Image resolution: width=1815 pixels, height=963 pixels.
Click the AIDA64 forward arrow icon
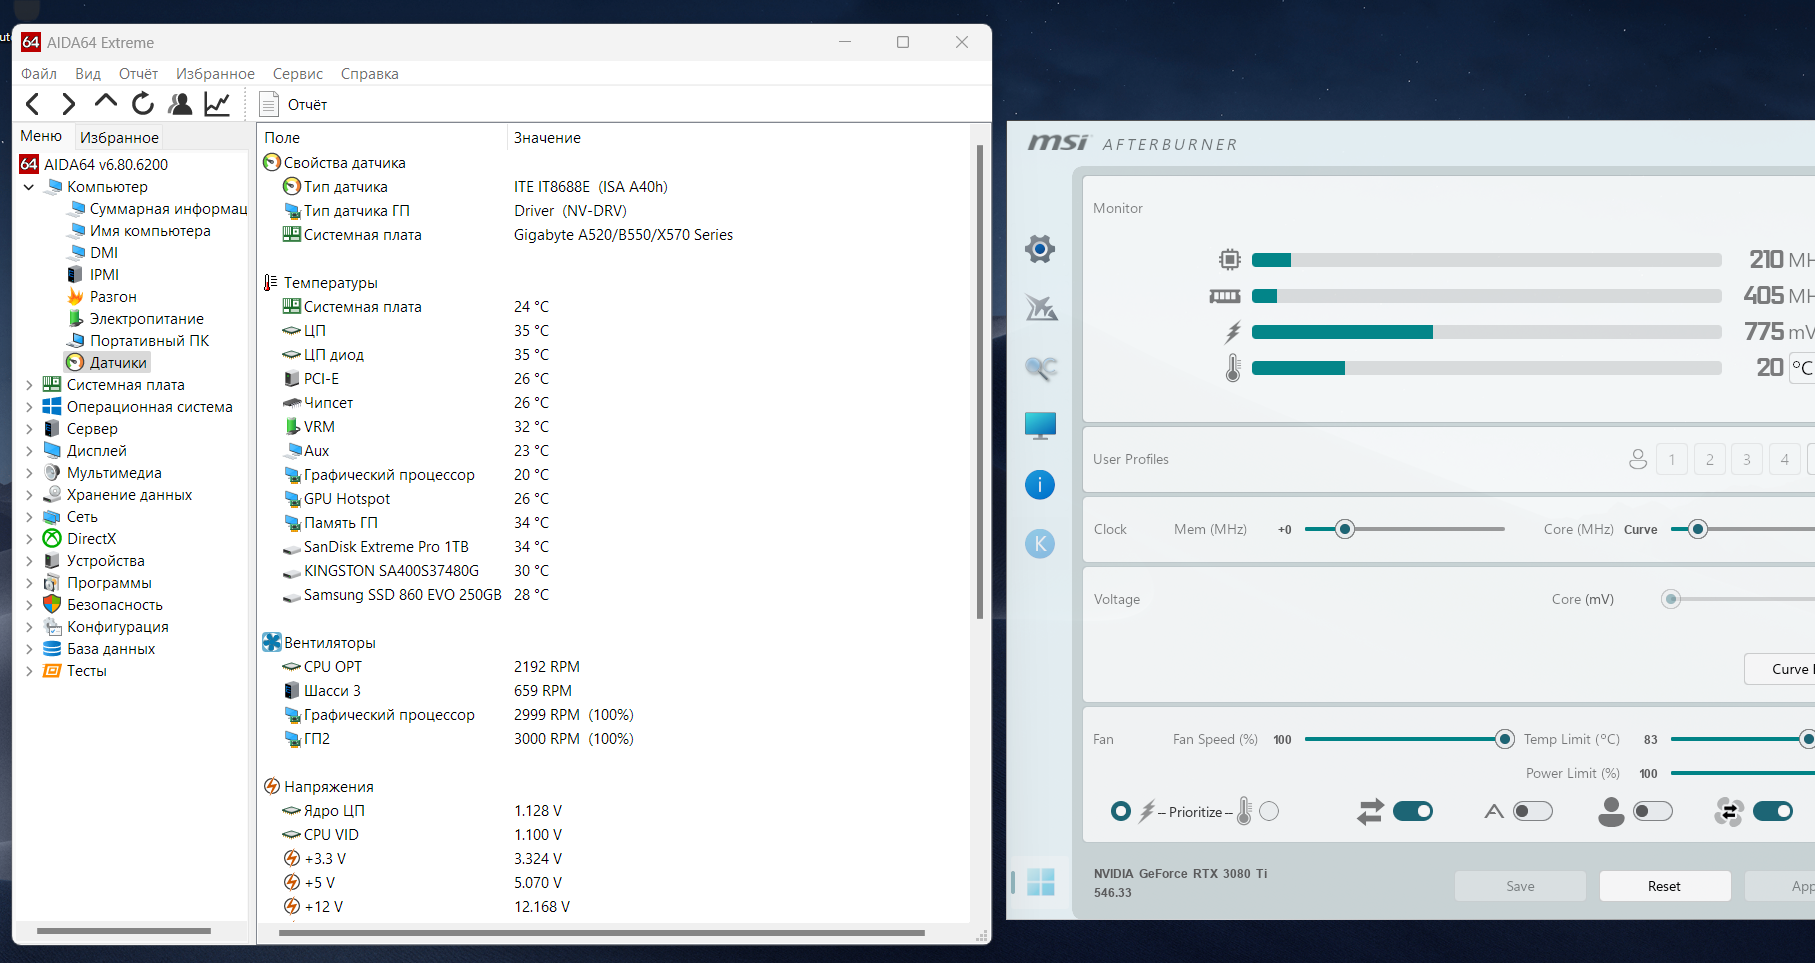click(68, 104)
